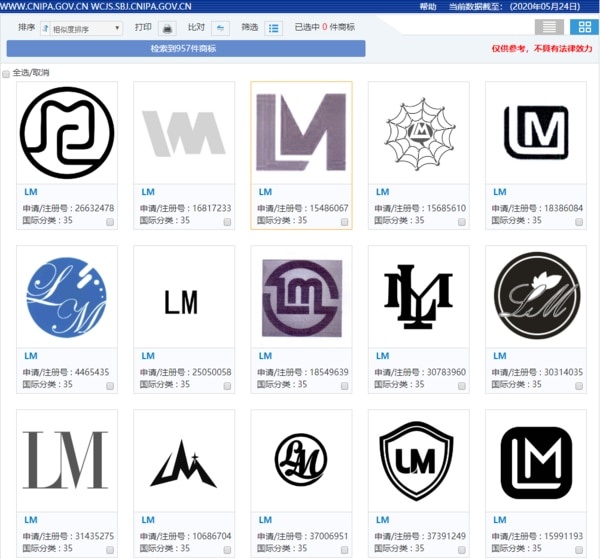Tick checkbox for trademark 4465435
The image size is (600, 559).
coord(110,386)
